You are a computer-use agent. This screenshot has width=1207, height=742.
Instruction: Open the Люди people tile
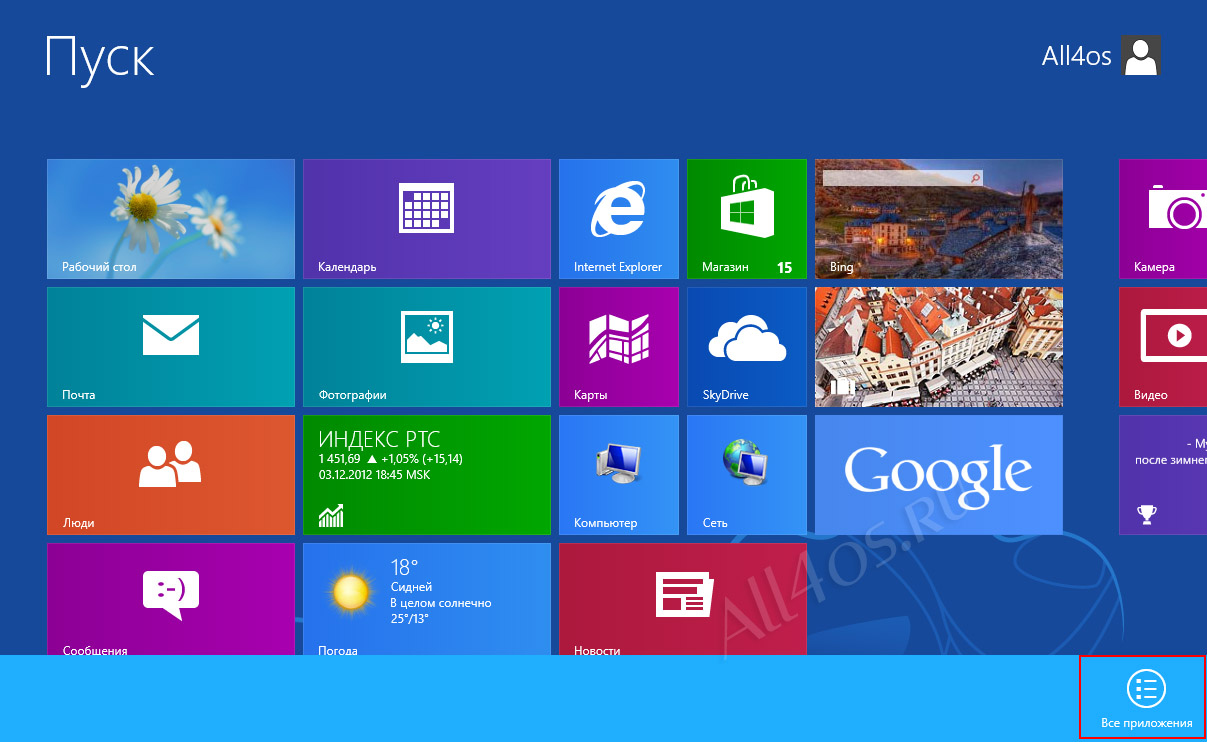pos(171,475)
